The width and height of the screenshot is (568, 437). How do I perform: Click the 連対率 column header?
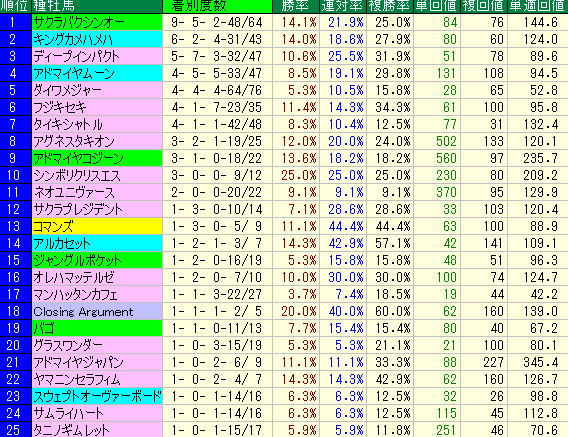coord(343,6)
